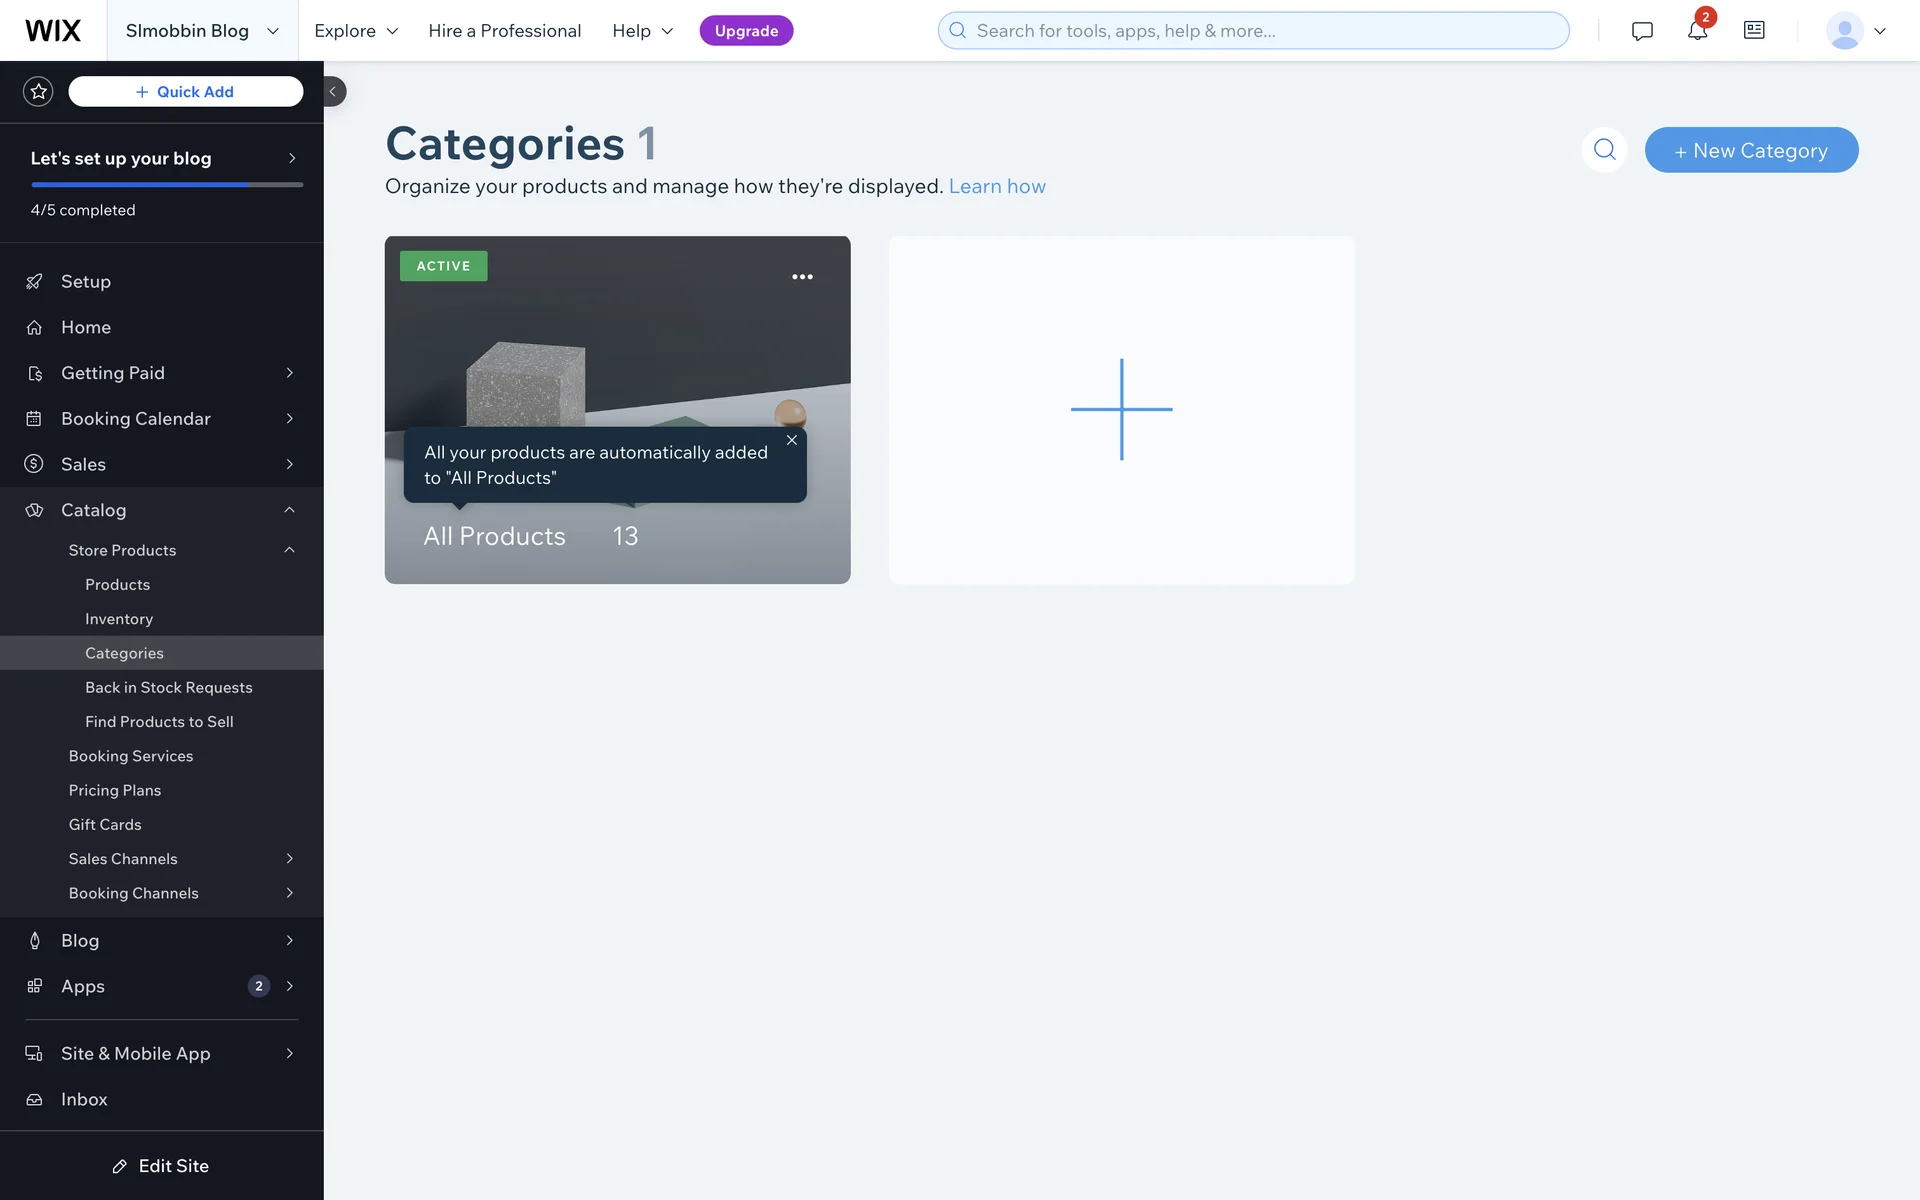Open the notifications bell icon

click(1697, 31)
